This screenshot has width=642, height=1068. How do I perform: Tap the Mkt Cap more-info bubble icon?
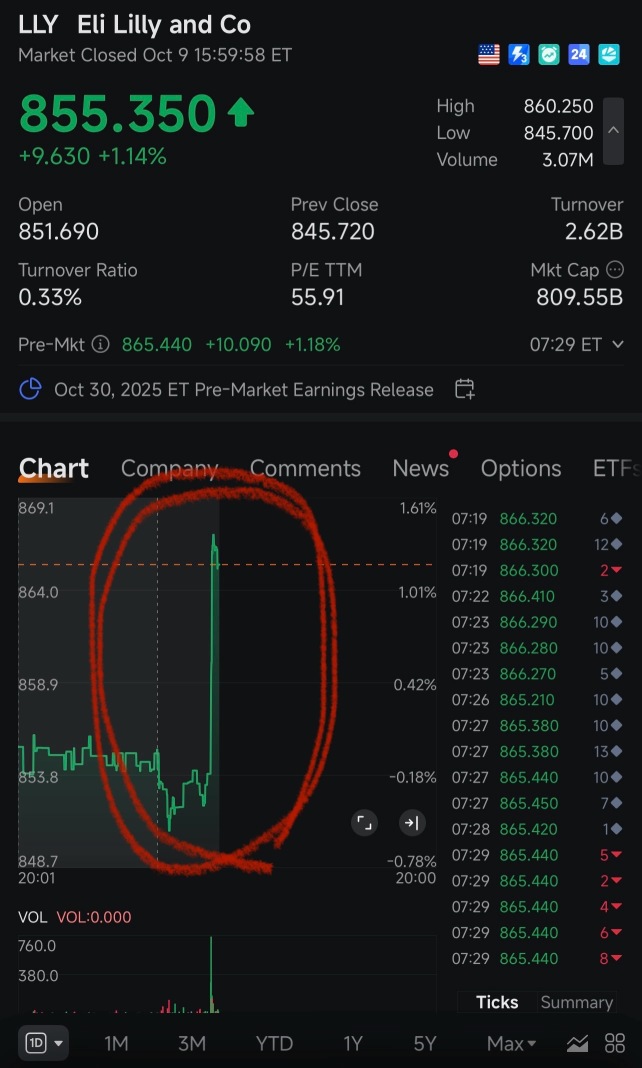point(616,270)
